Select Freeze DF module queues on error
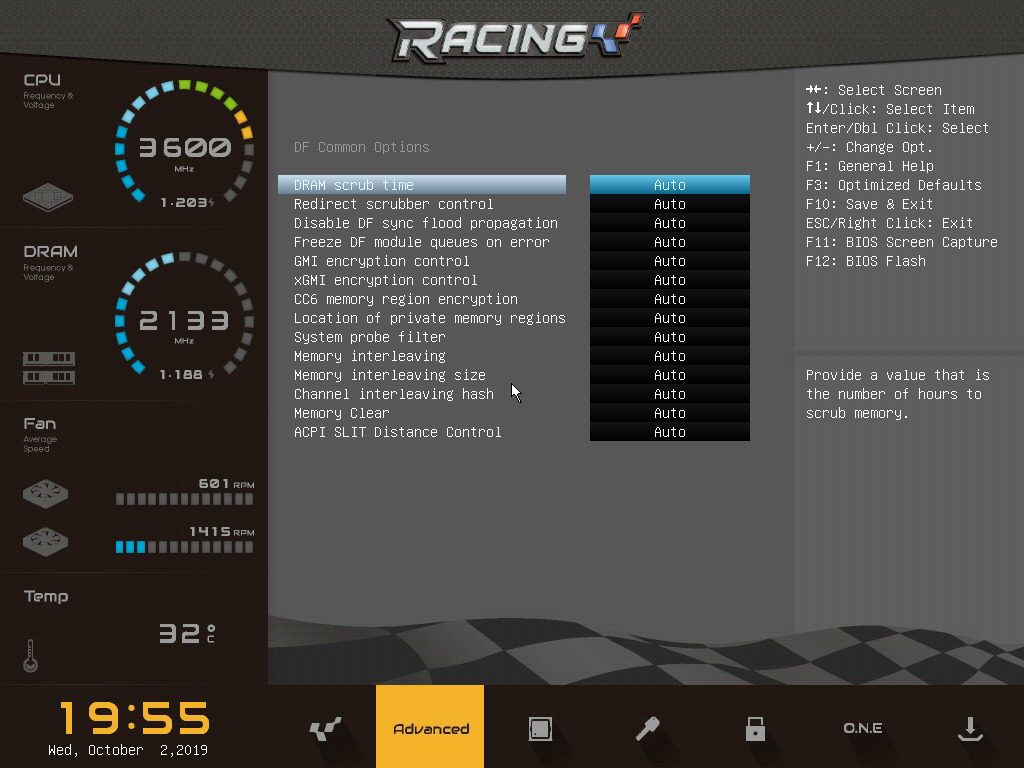This screenshot has height=768, width=1024. 421,242
